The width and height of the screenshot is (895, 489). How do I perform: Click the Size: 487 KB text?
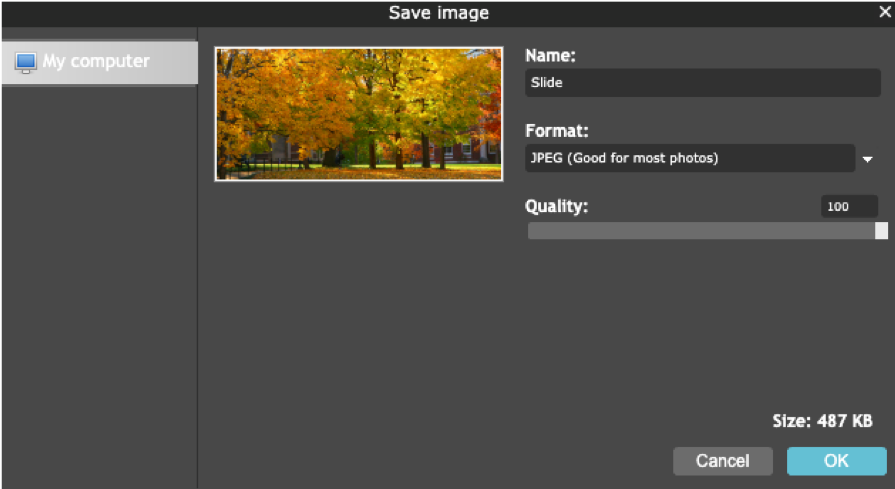[822, 421]
